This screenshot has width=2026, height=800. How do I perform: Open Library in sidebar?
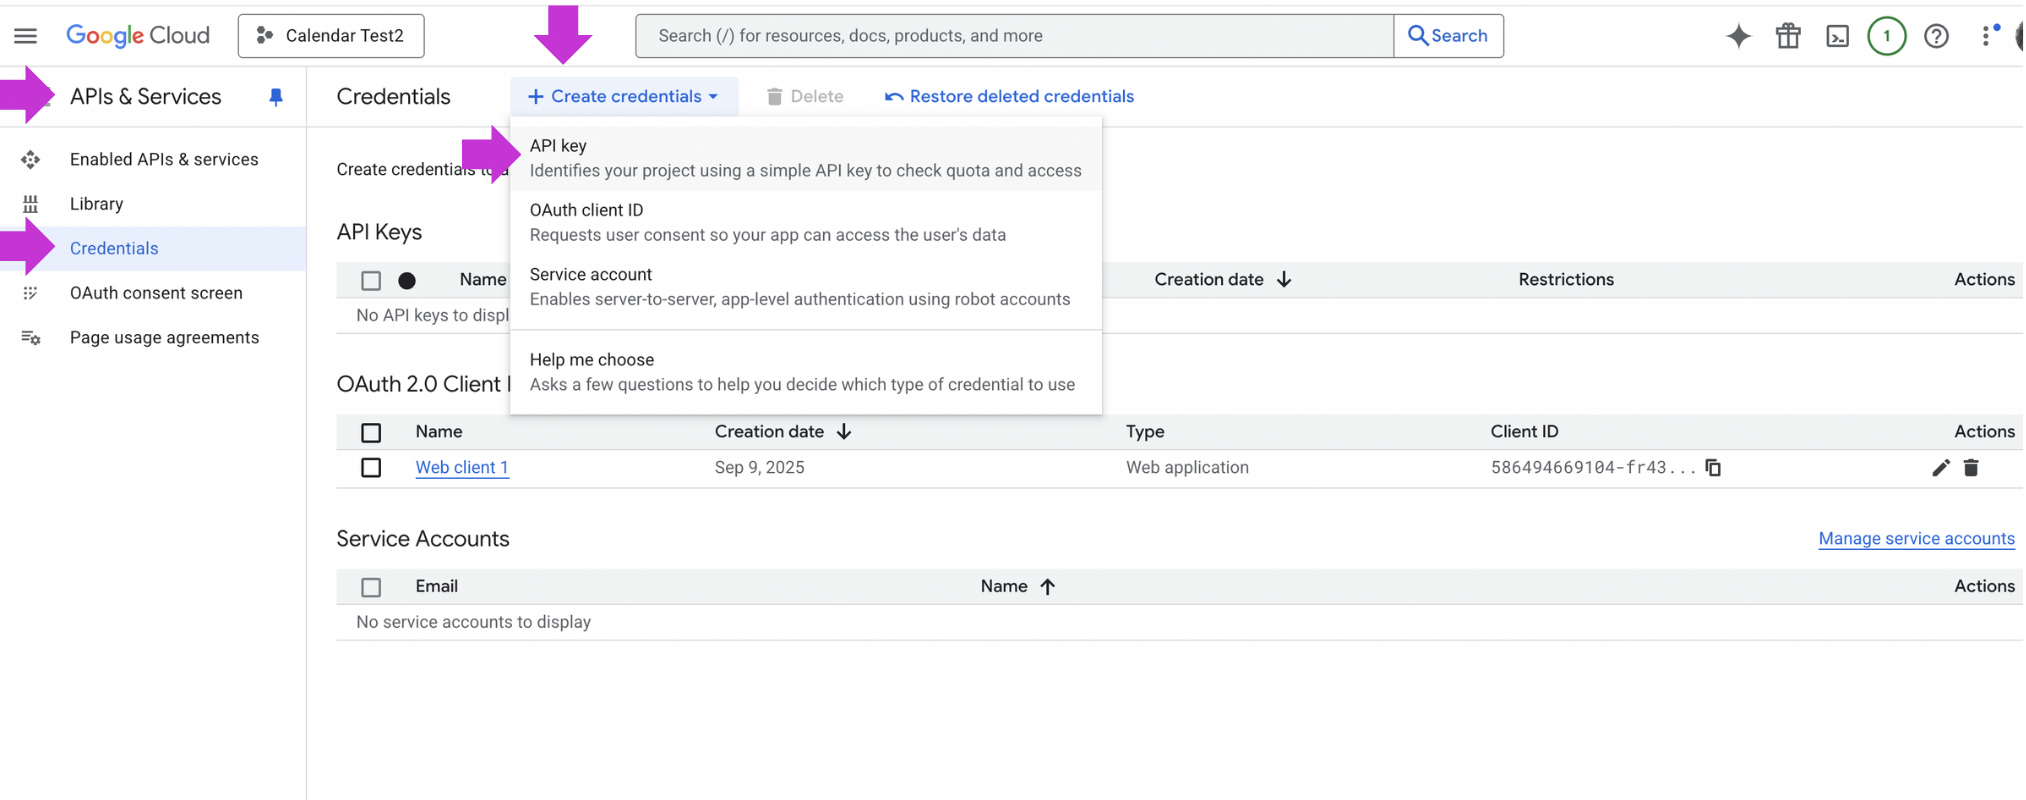point(97,204)
